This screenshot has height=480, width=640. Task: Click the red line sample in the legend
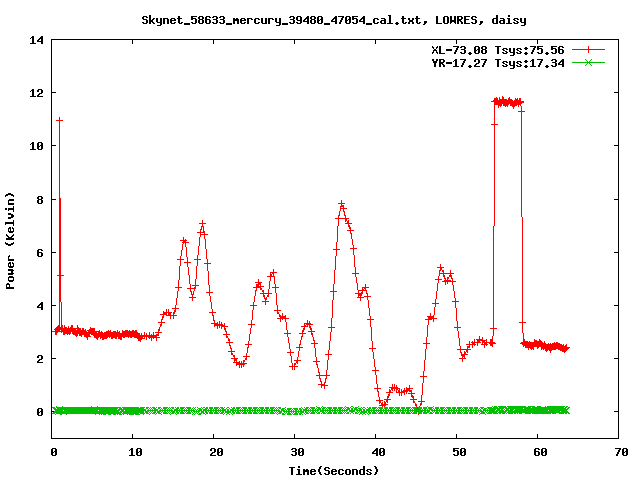point(588,50)
